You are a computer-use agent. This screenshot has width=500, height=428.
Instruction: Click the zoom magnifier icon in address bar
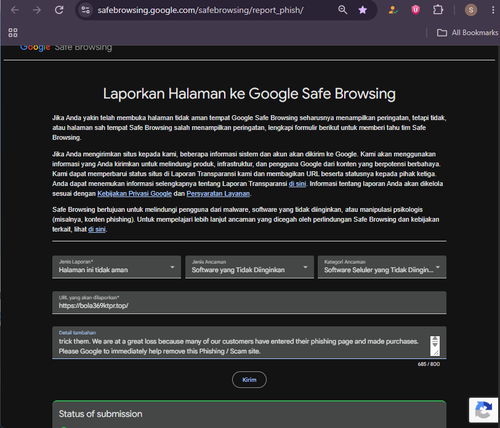tap(343, 10)
